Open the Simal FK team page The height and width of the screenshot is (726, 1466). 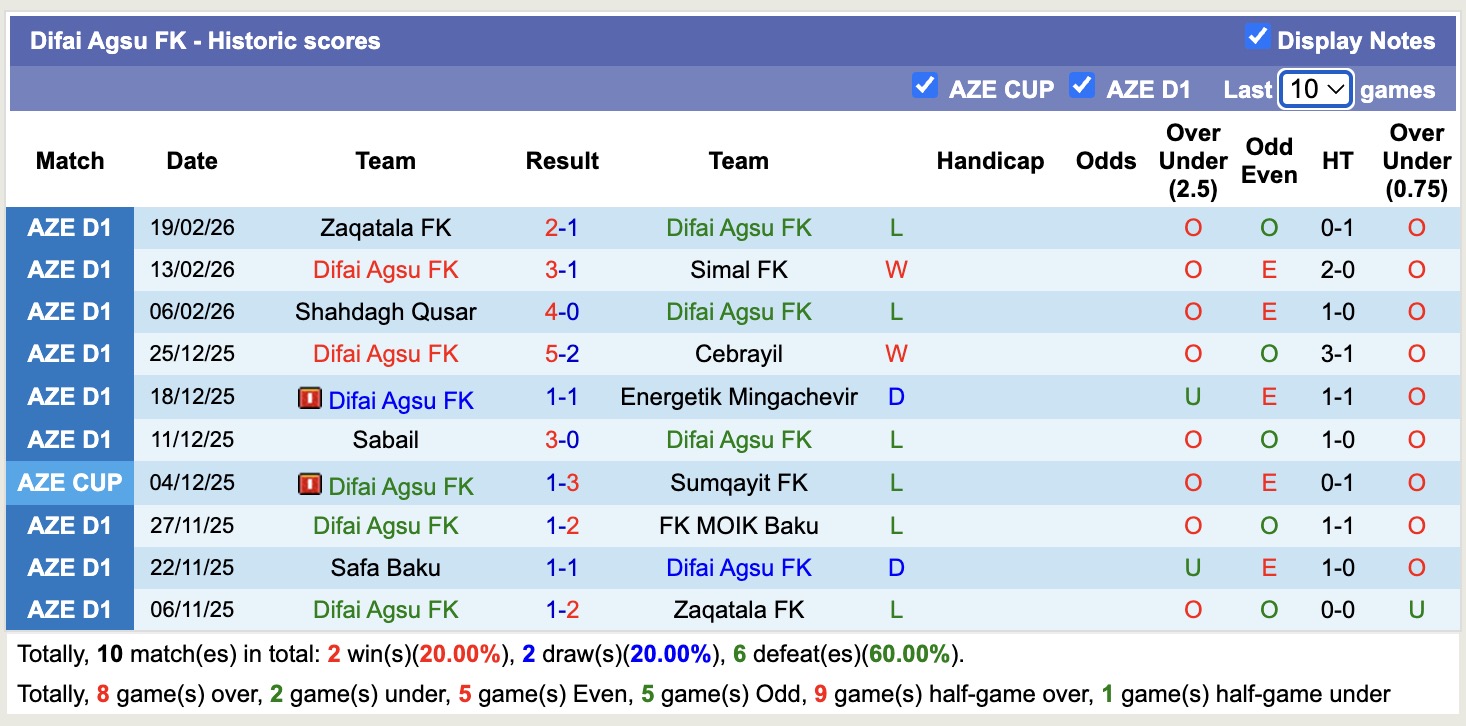[739, 269]
